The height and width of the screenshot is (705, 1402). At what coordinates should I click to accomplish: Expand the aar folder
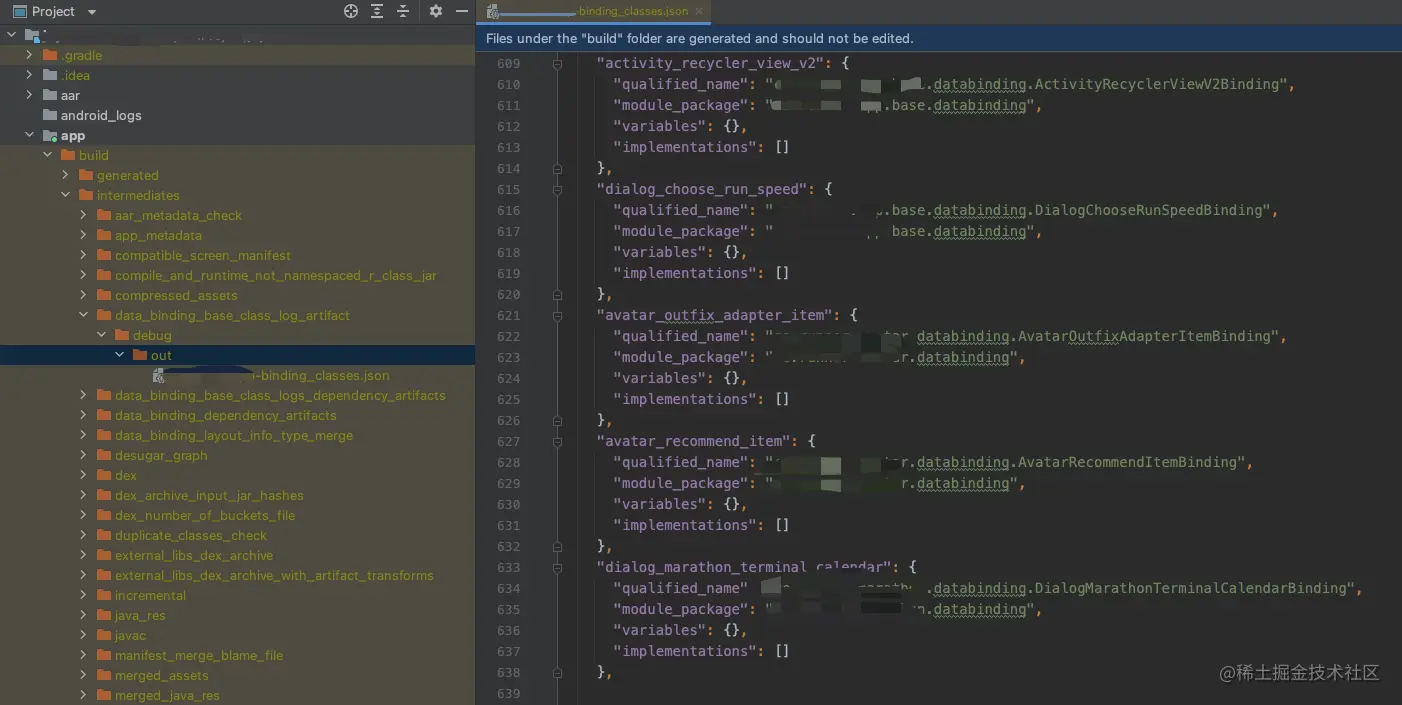pyautogui.click(x=29, y=95)
